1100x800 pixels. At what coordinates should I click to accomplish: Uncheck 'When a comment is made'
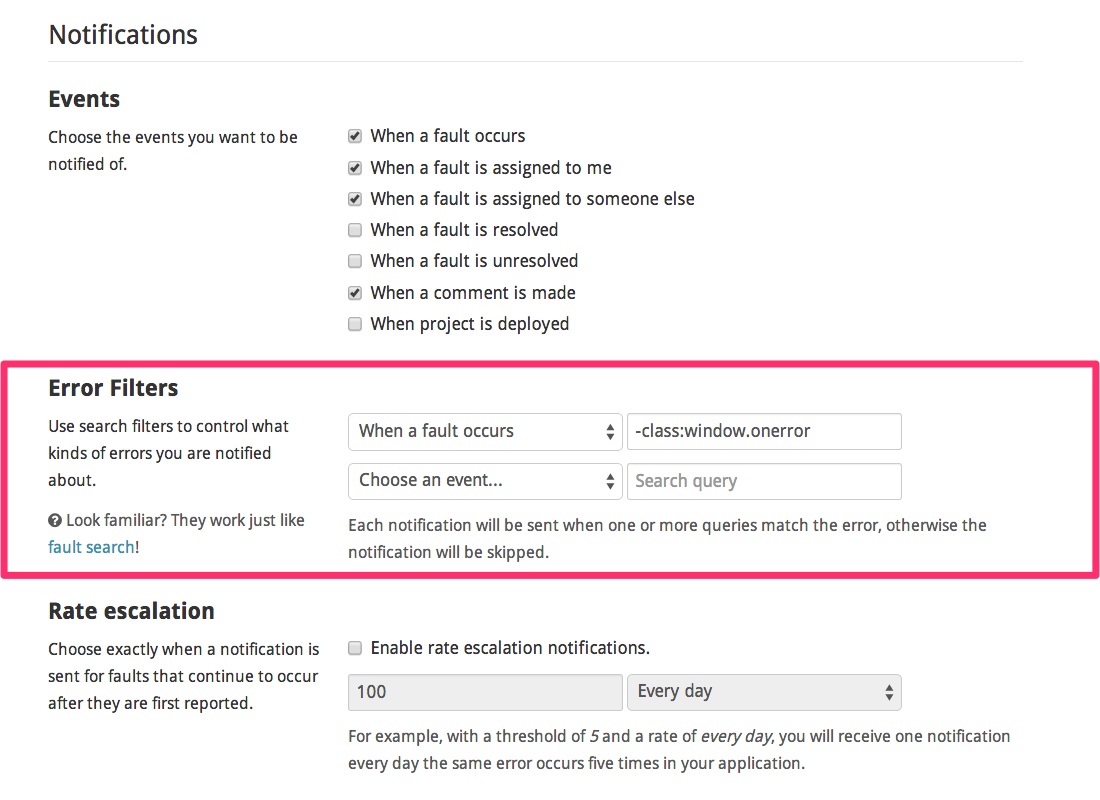(355, 292)
